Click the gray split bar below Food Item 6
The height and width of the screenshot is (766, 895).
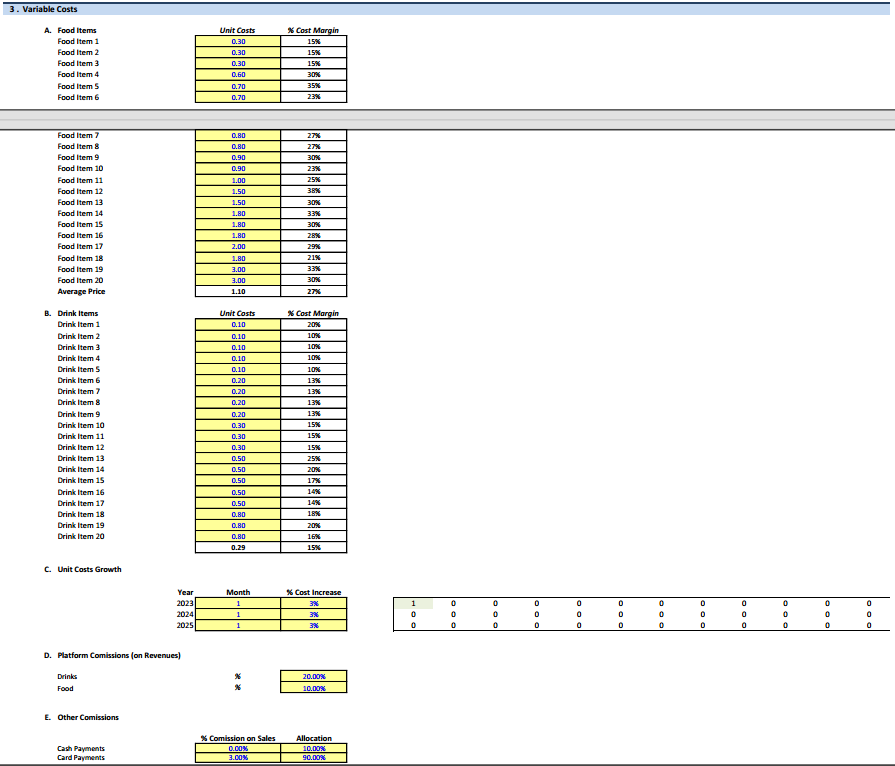(447, 117)
